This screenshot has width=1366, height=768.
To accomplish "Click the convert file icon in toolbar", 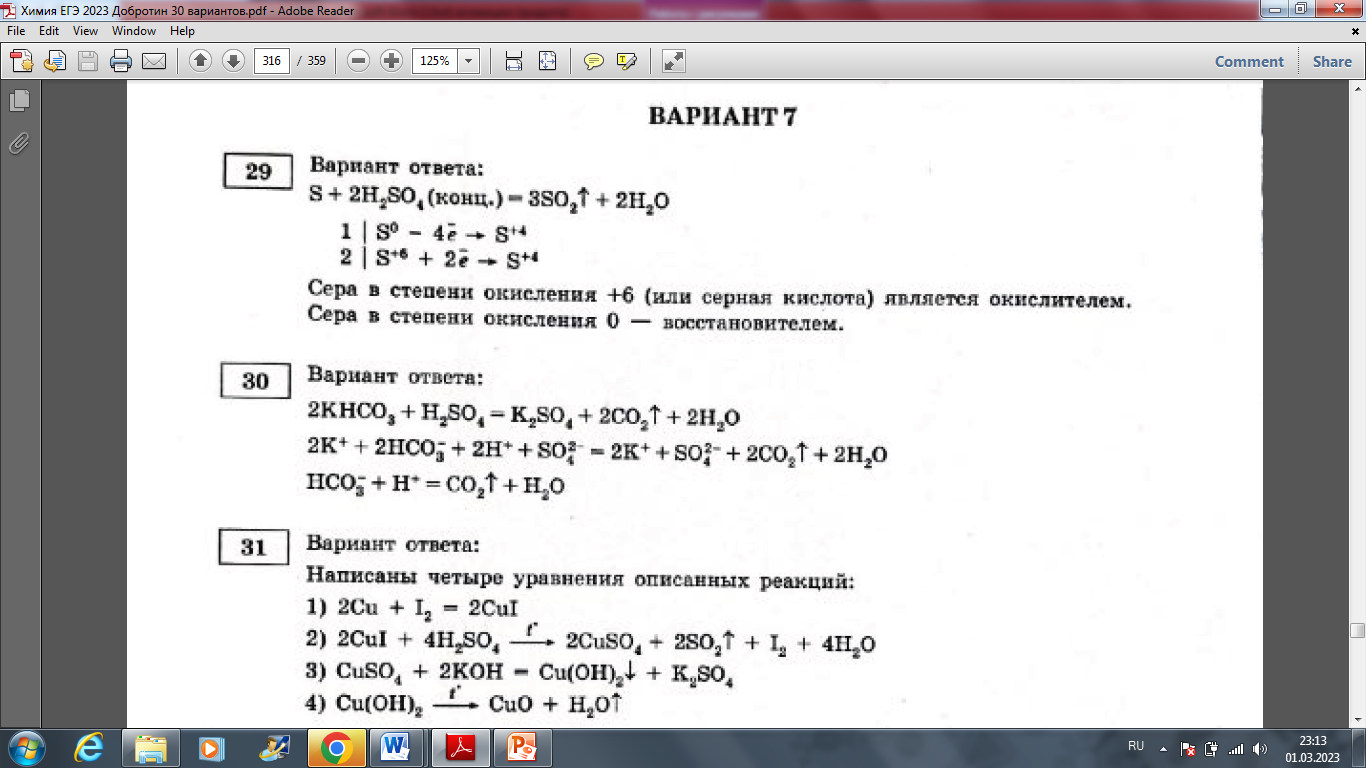I will click(x=55, y=61).
